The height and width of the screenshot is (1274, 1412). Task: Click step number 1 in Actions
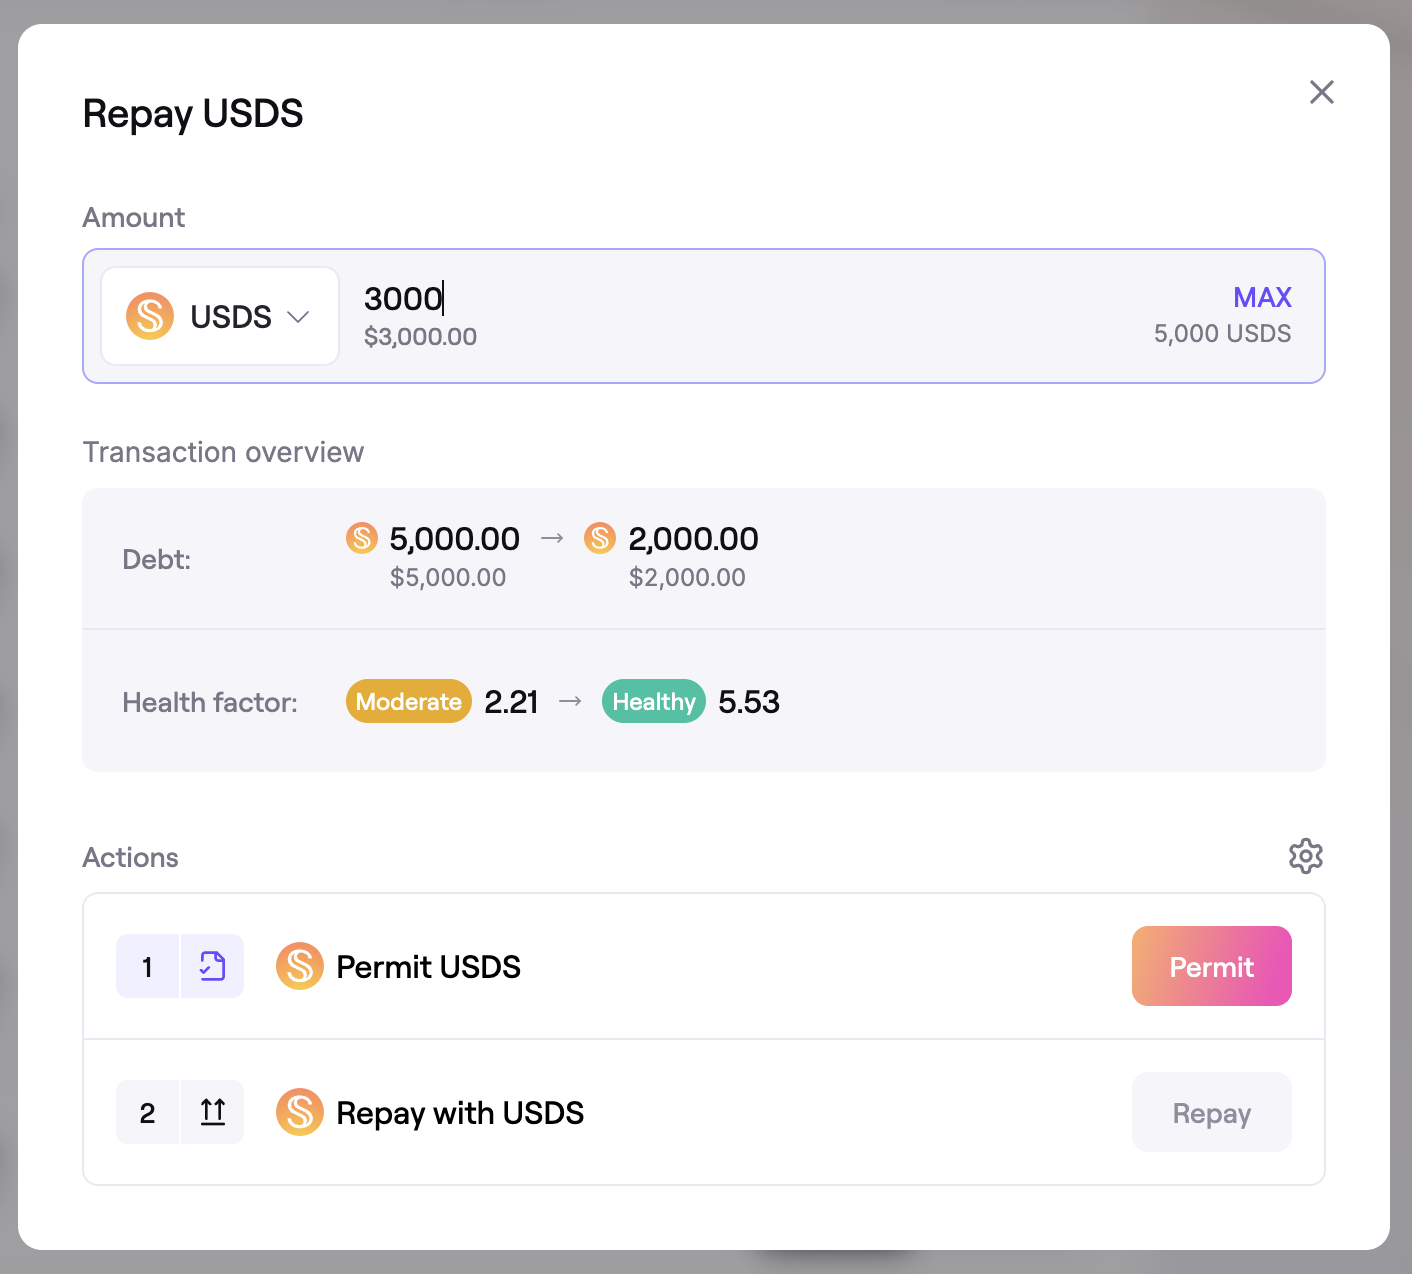point(148,966)
